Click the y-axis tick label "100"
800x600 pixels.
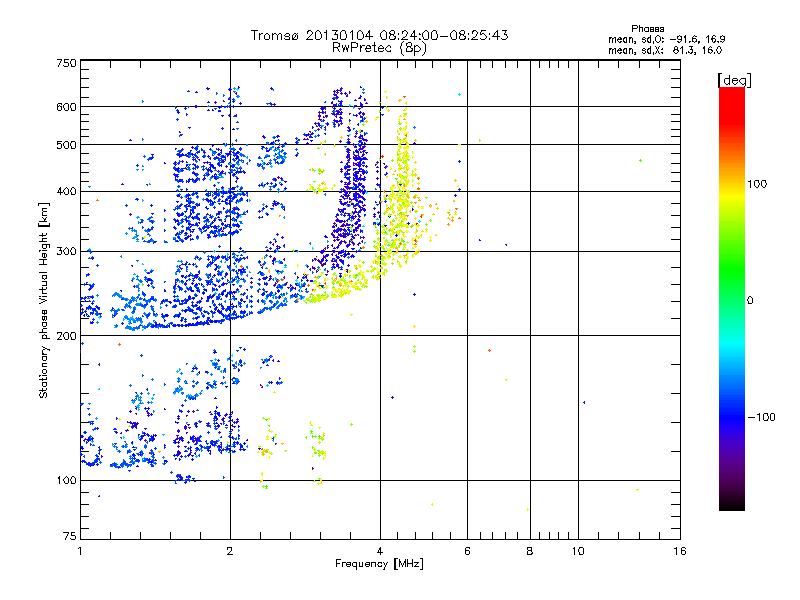point(66,481)
